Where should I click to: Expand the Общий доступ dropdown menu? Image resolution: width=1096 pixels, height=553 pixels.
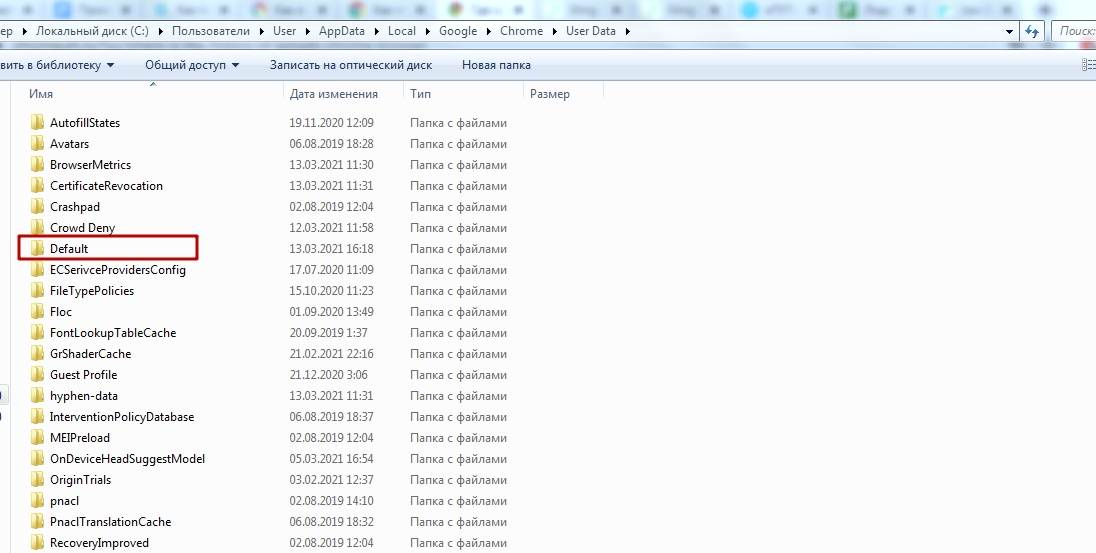tap(192, 65)
